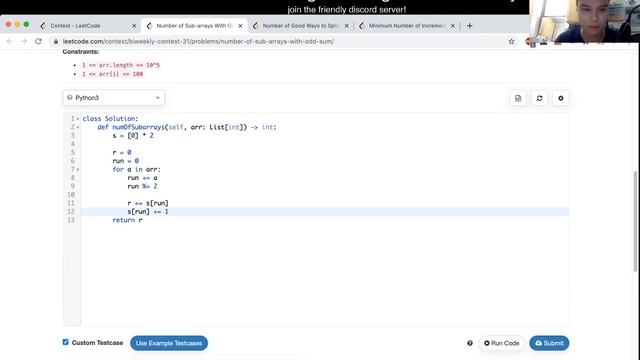Open the code notes document icon
640x360 pixels.
(x=518, y=98)
